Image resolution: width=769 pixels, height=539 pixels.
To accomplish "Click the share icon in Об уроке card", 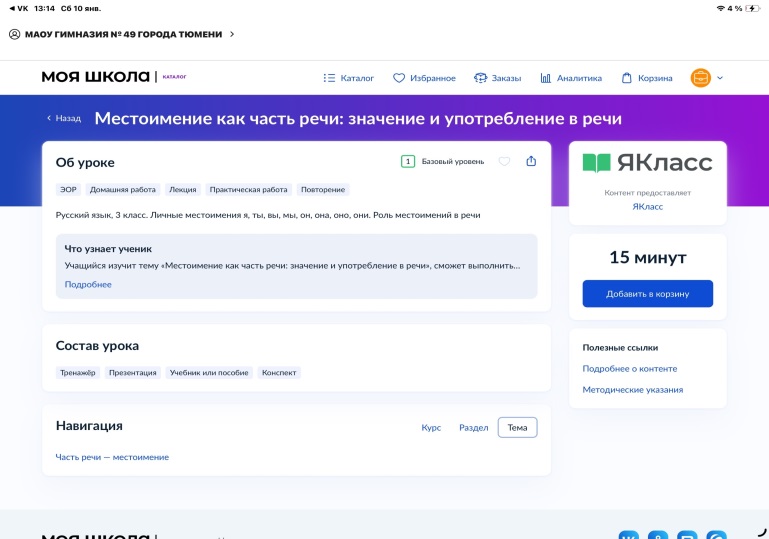I will tap(531, 161).
